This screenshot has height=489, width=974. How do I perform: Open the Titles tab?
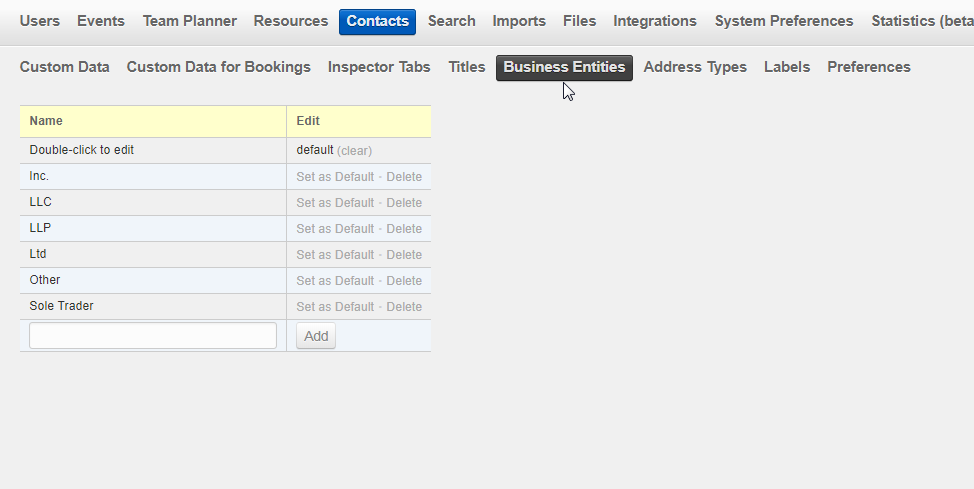[x=467, y=67]
